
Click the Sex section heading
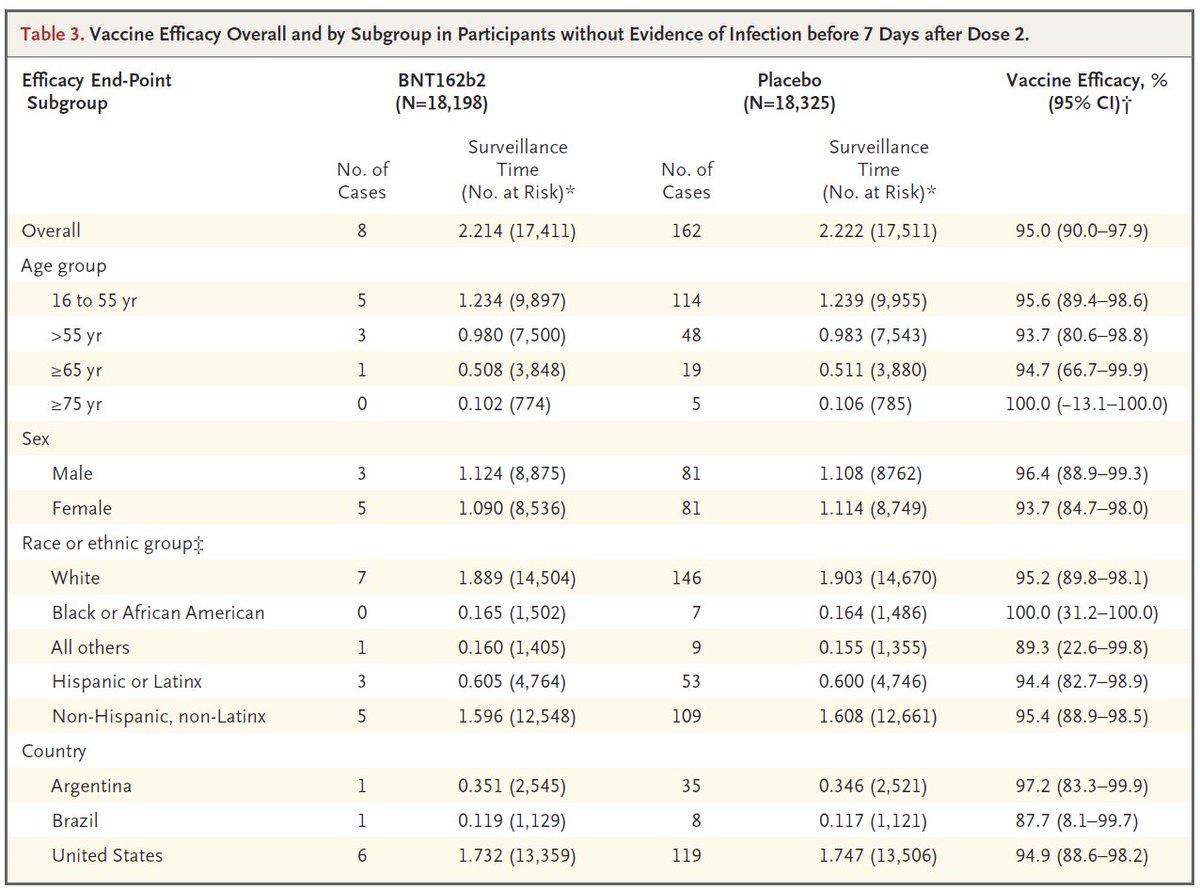[36, 438]
